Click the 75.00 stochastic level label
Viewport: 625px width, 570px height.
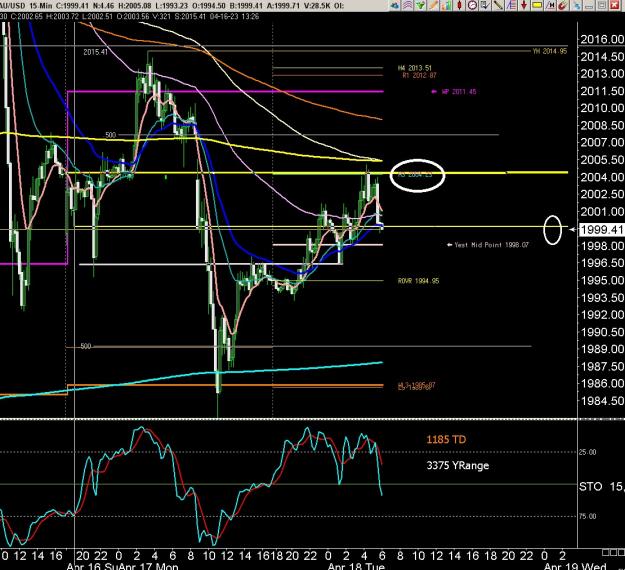(588, 516)
